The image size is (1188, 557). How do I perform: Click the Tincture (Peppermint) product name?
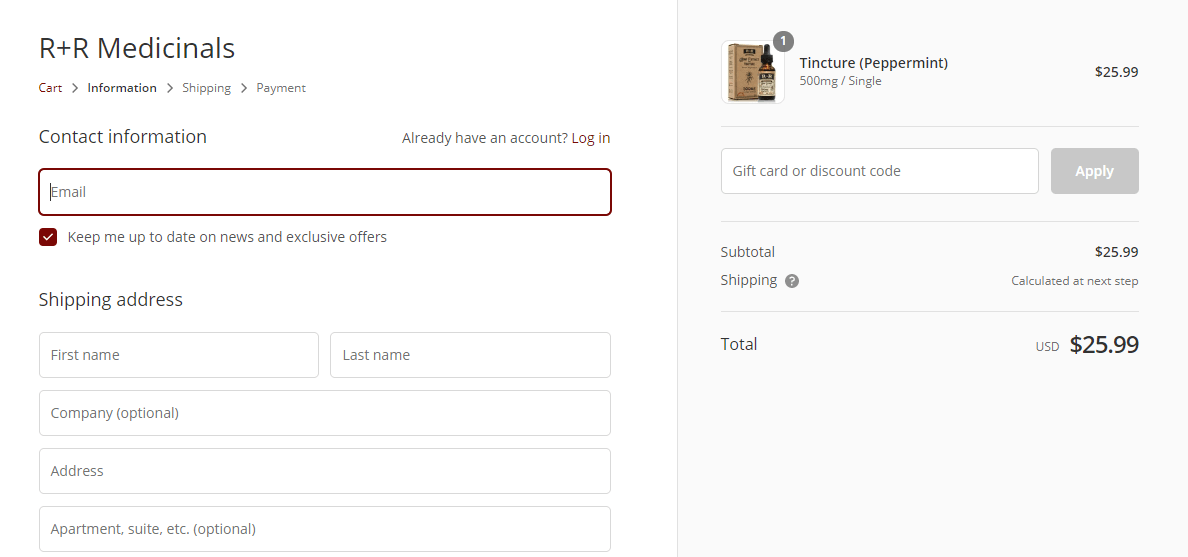tap(874, 63)
